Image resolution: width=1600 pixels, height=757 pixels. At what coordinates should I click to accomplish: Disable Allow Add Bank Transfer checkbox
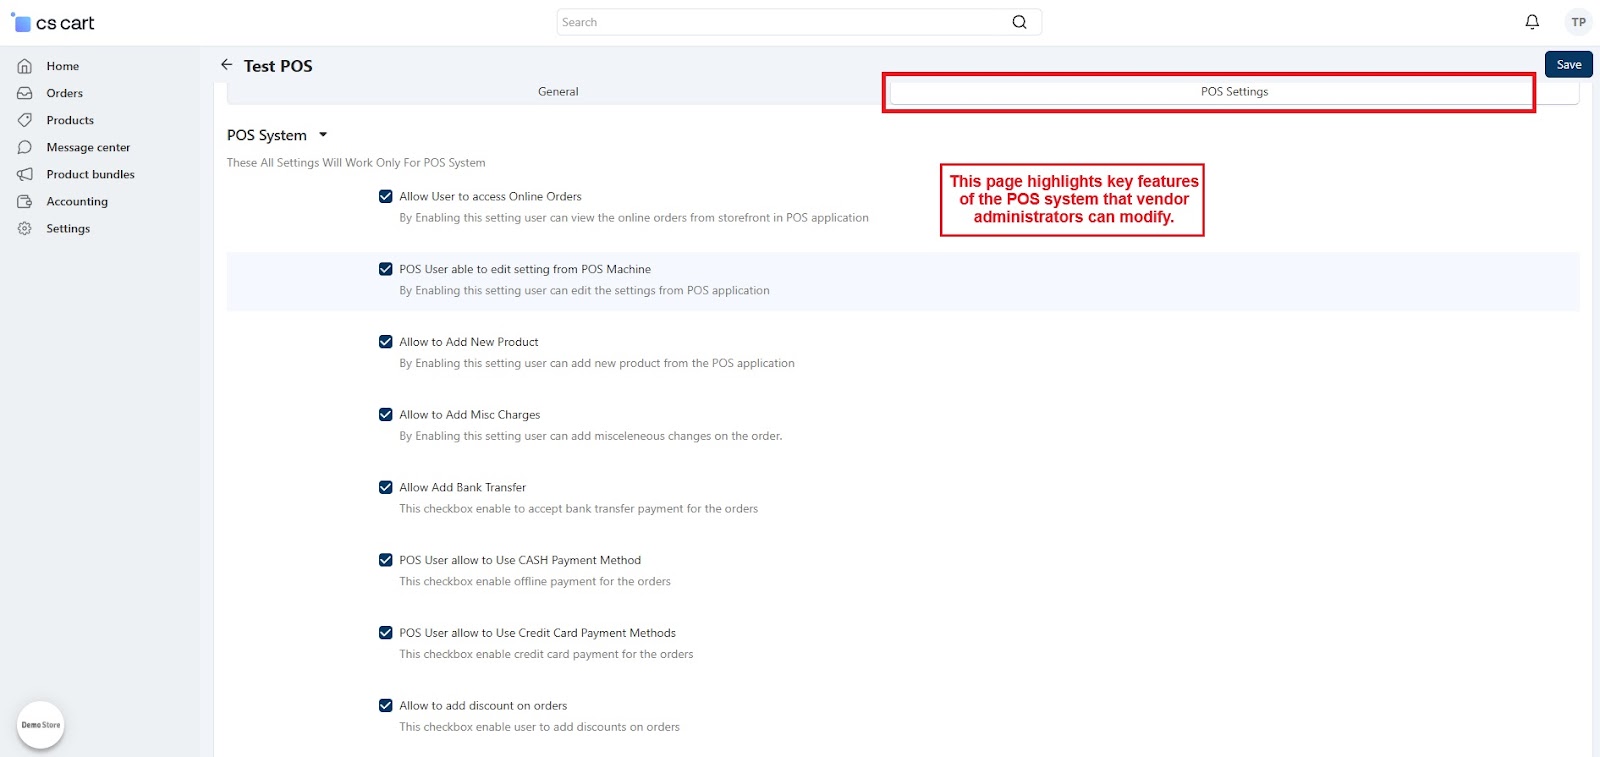tap(386, 487)
